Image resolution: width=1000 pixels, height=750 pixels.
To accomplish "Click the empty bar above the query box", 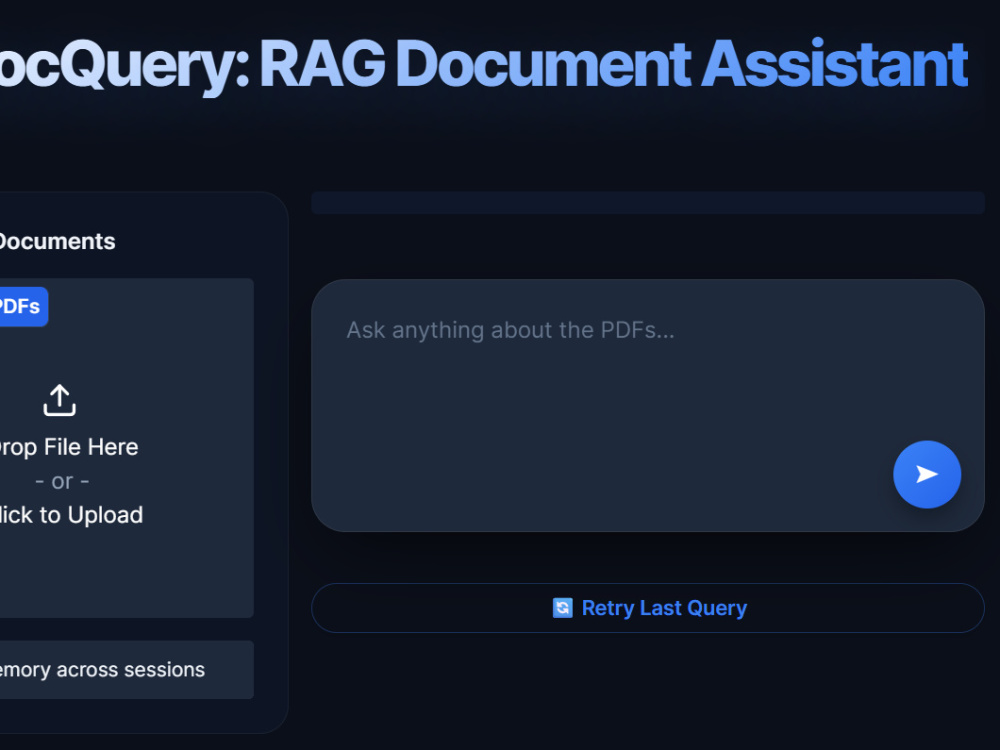I will (648, 203).
